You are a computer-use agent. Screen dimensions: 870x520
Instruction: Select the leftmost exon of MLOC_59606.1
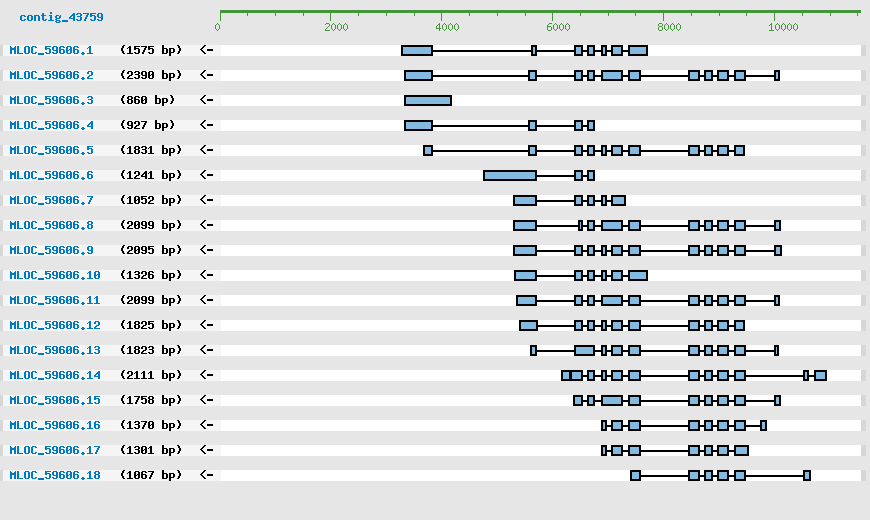(417, 50)
